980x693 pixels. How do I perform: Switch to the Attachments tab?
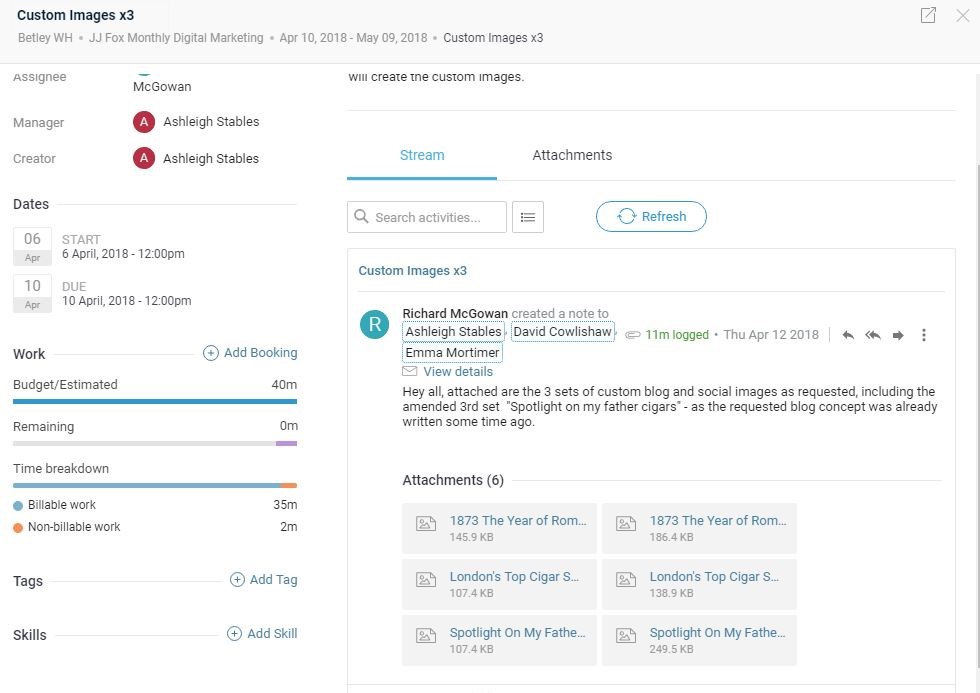tap(572, 155)
